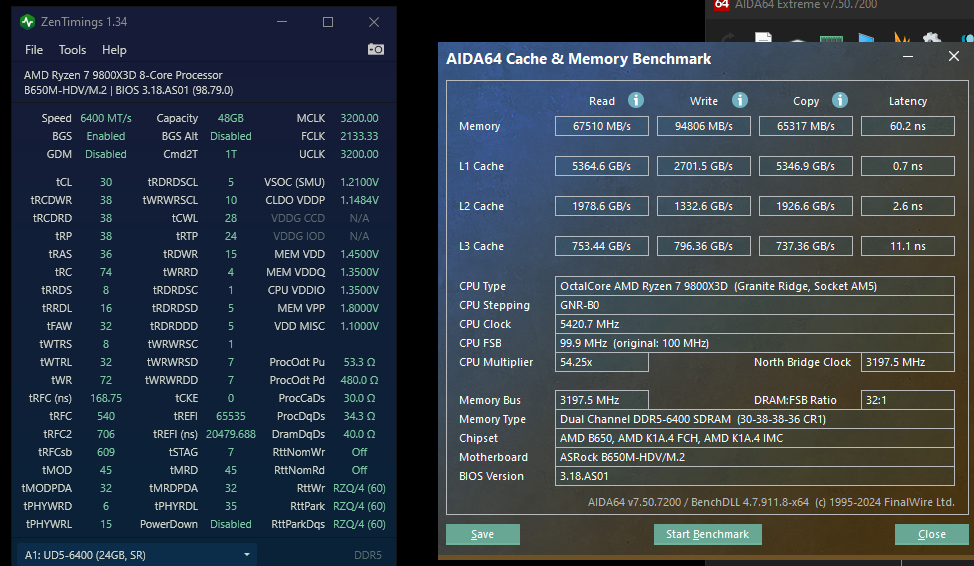Screen dimensions: 974x566
Task: Click the flame stability test icon in AIDA64 toolbar
Action: point(901,38)
